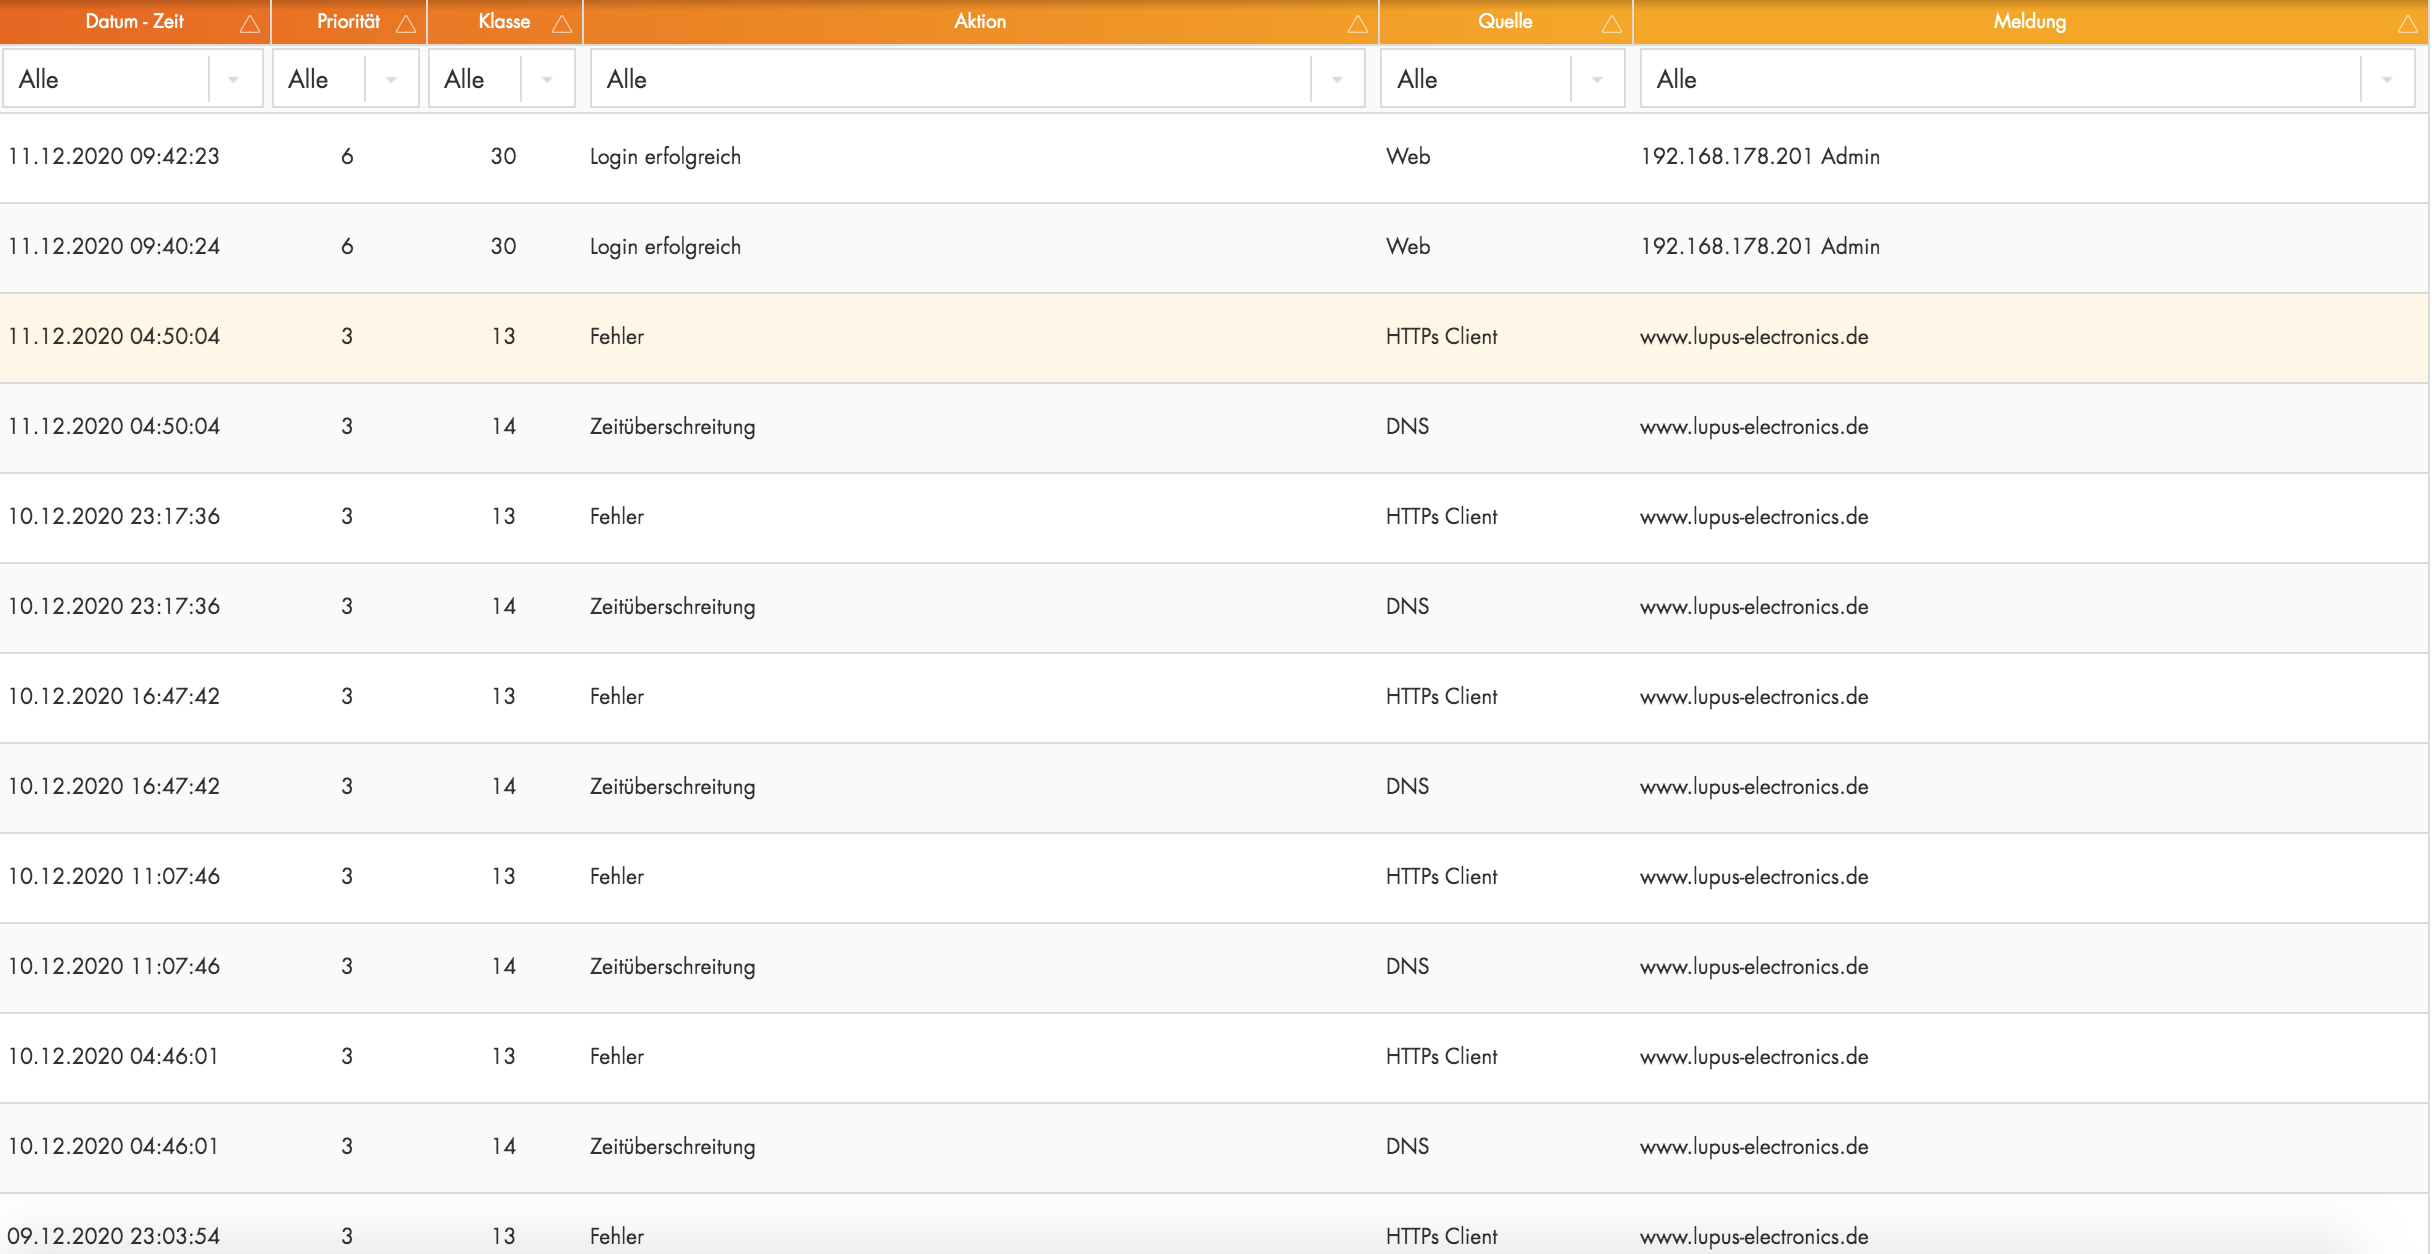Click the Aktion column header label
This screenshot has height=1254, width=2432.
point(979,22)
